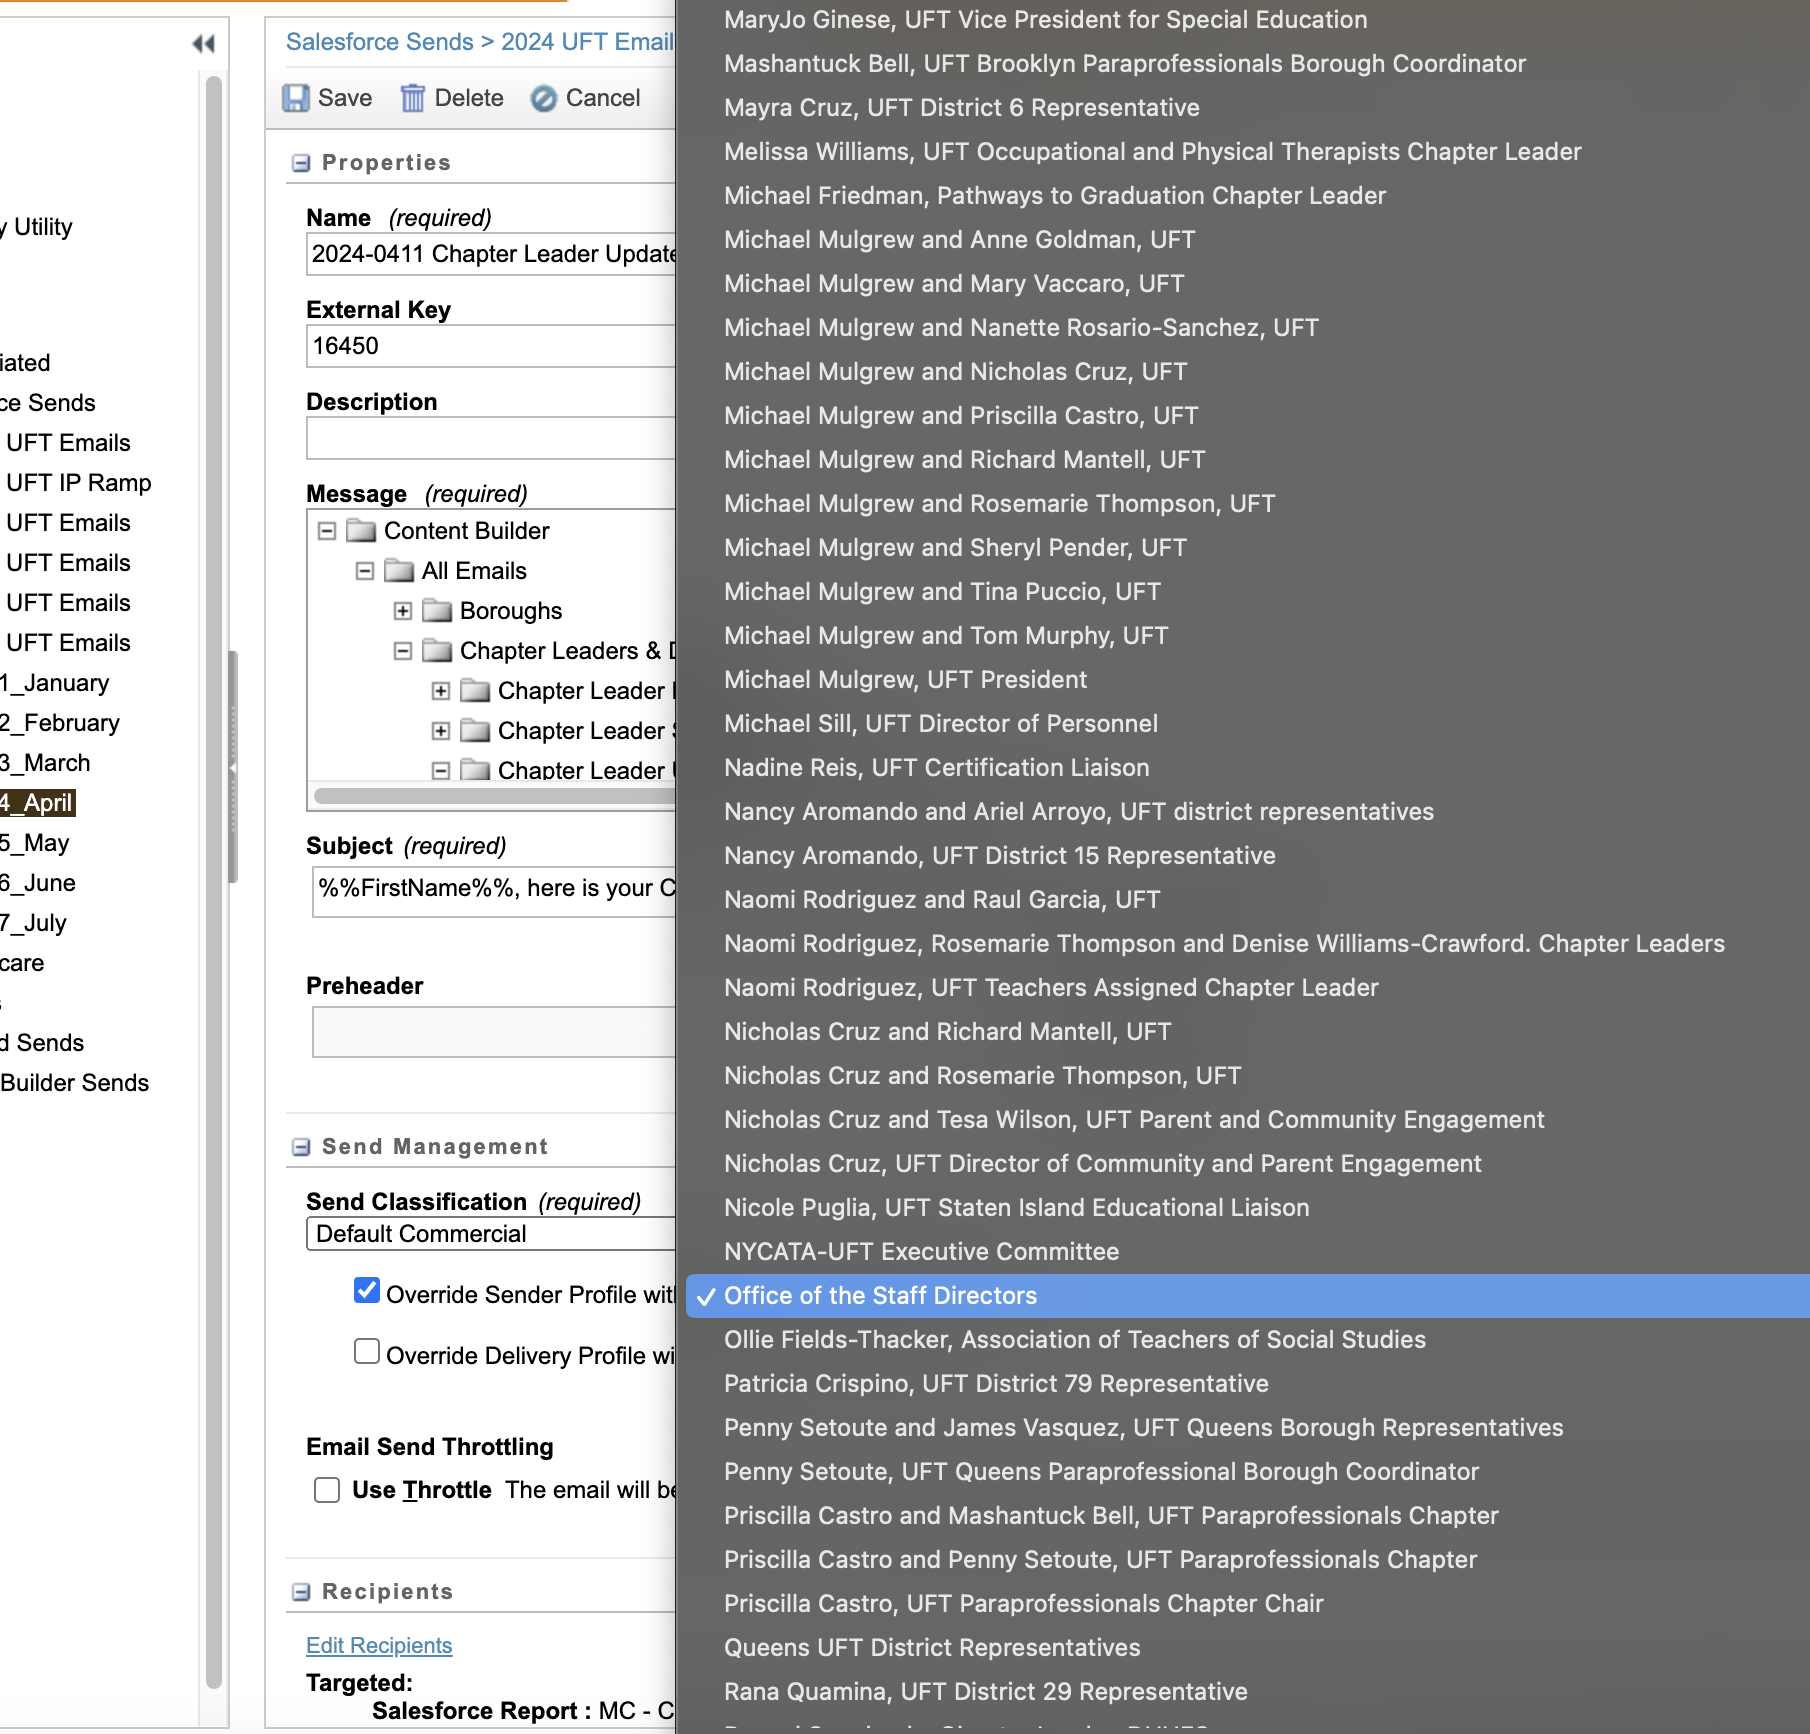The width and height of the screenshot is (1810, 1734).
Task: Open the Send Classification dropdown
Action: click(x=491, y=1234)
